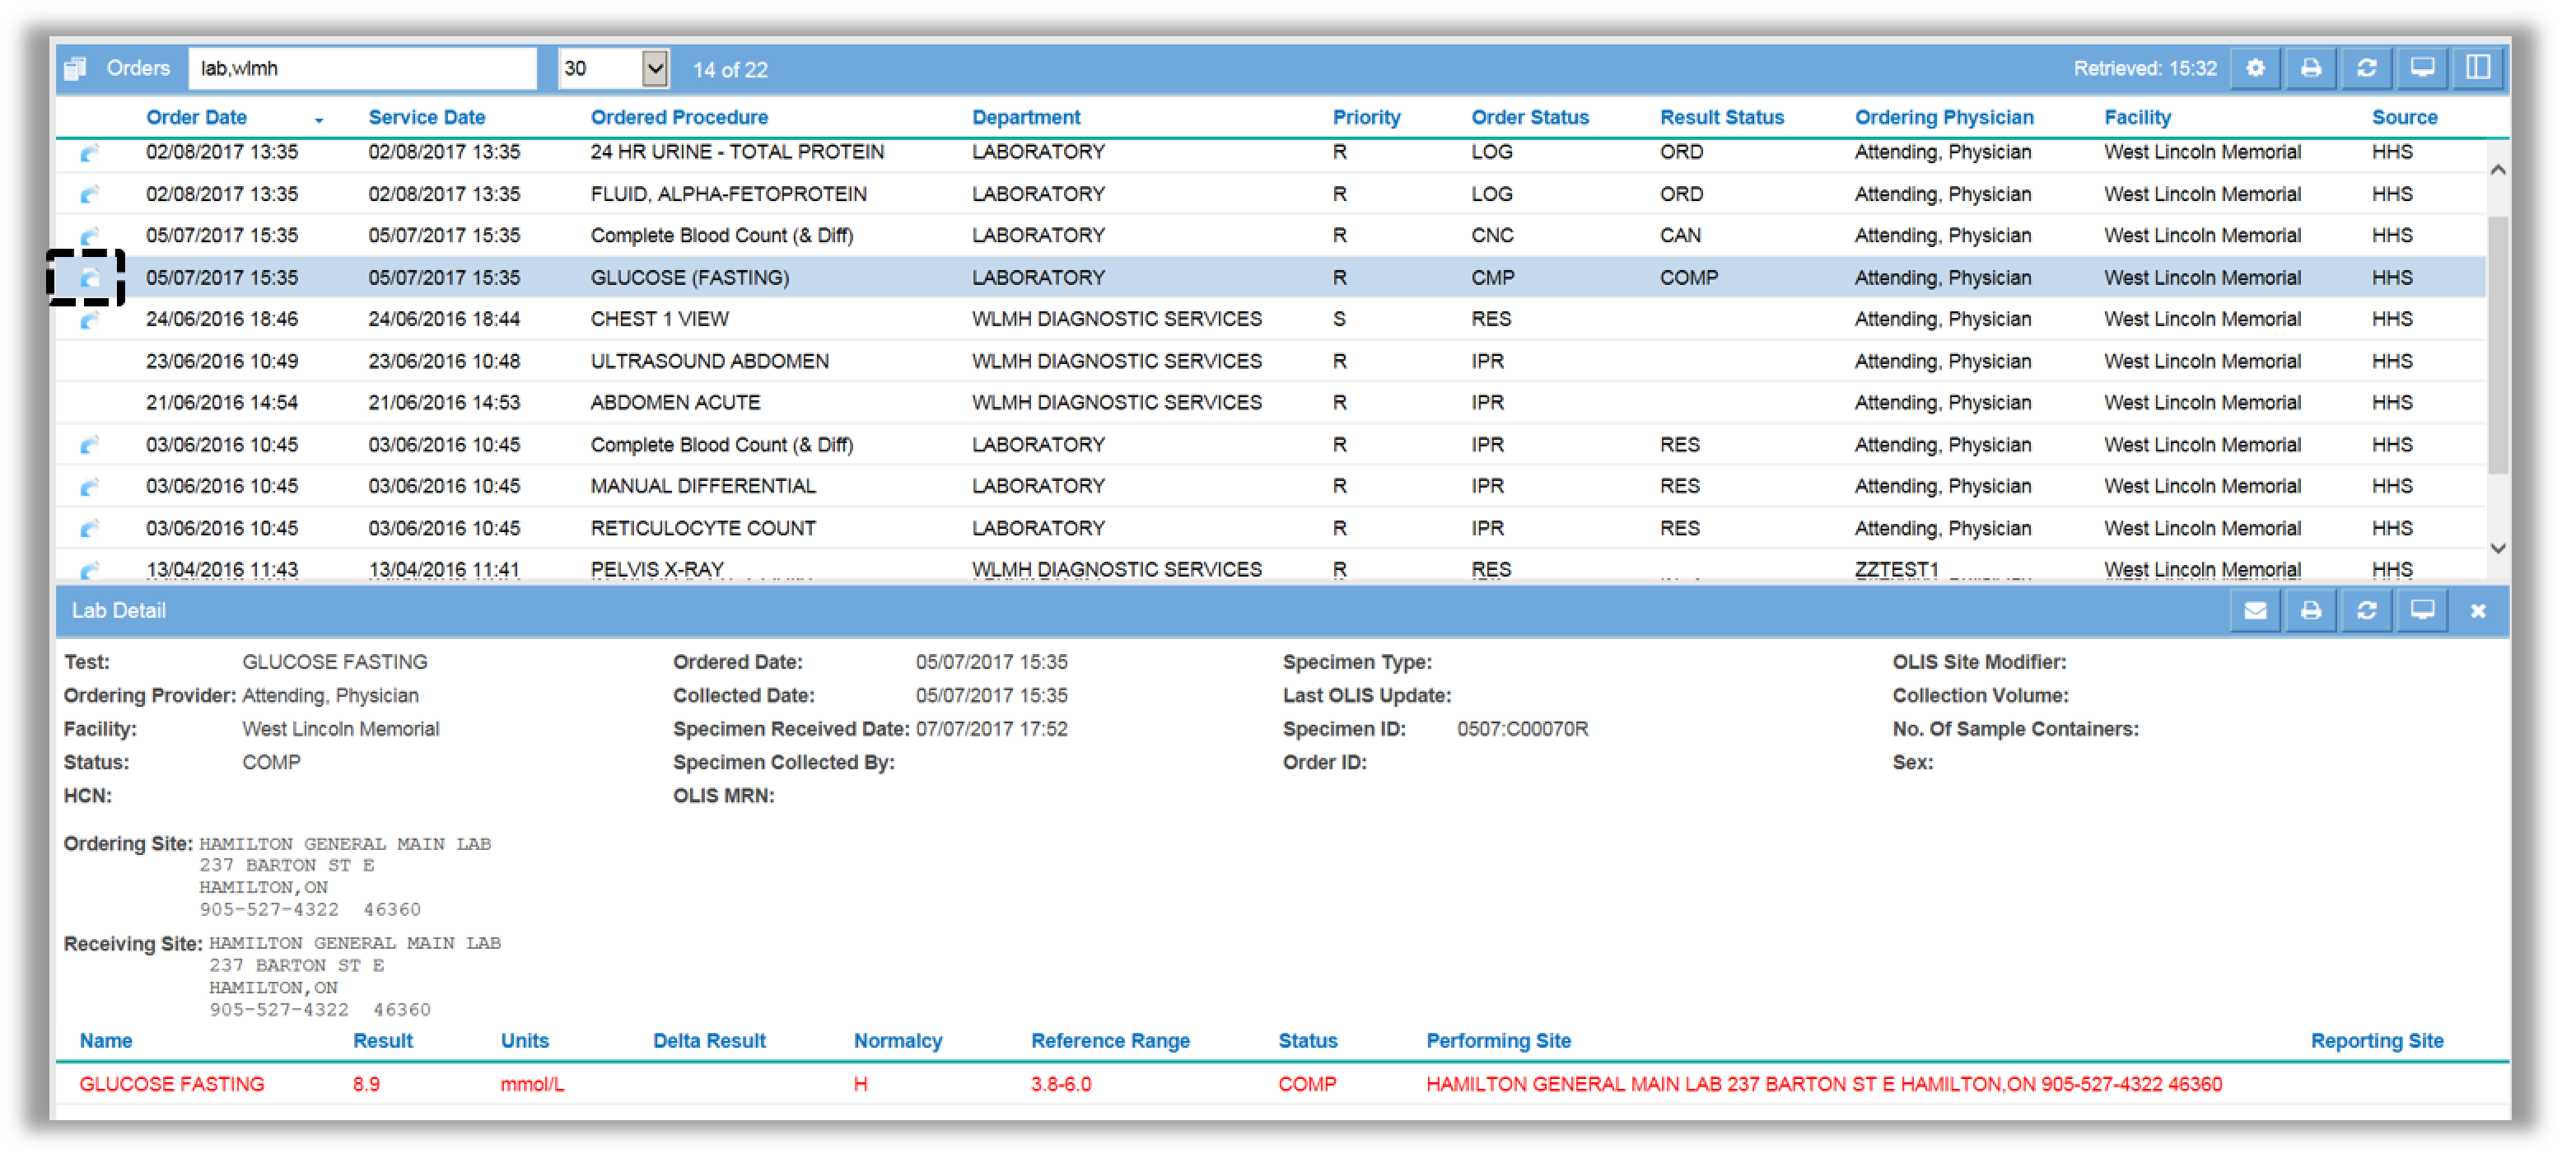
Task: Sort by Order Date arrow indicator
Action: point(319,120)
